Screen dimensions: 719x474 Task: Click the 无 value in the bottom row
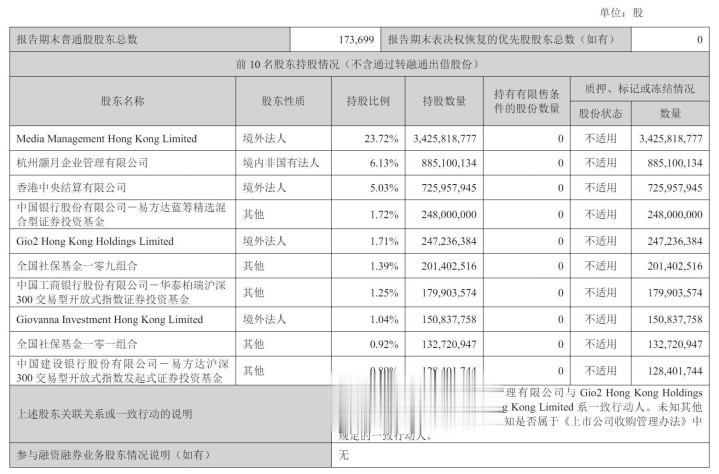point(343,455)
